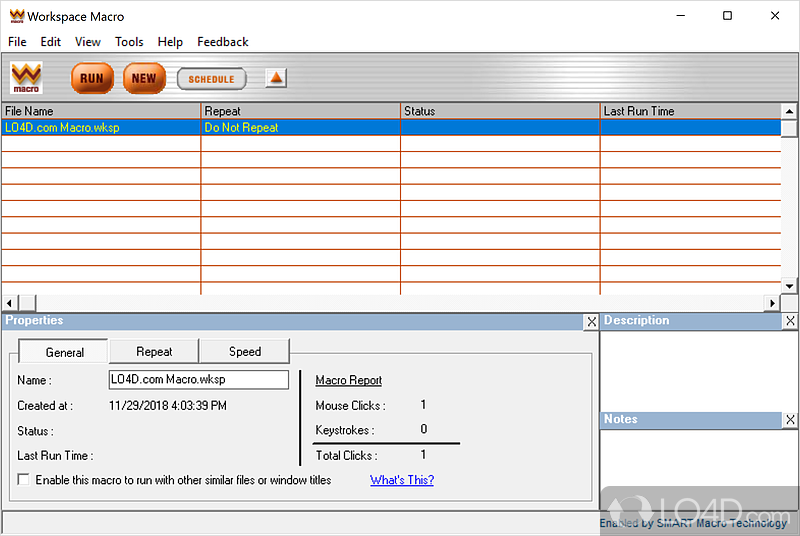This screenshot has width=800, height=536.
Task: Open the What's This? link
Action: (402, 480)
